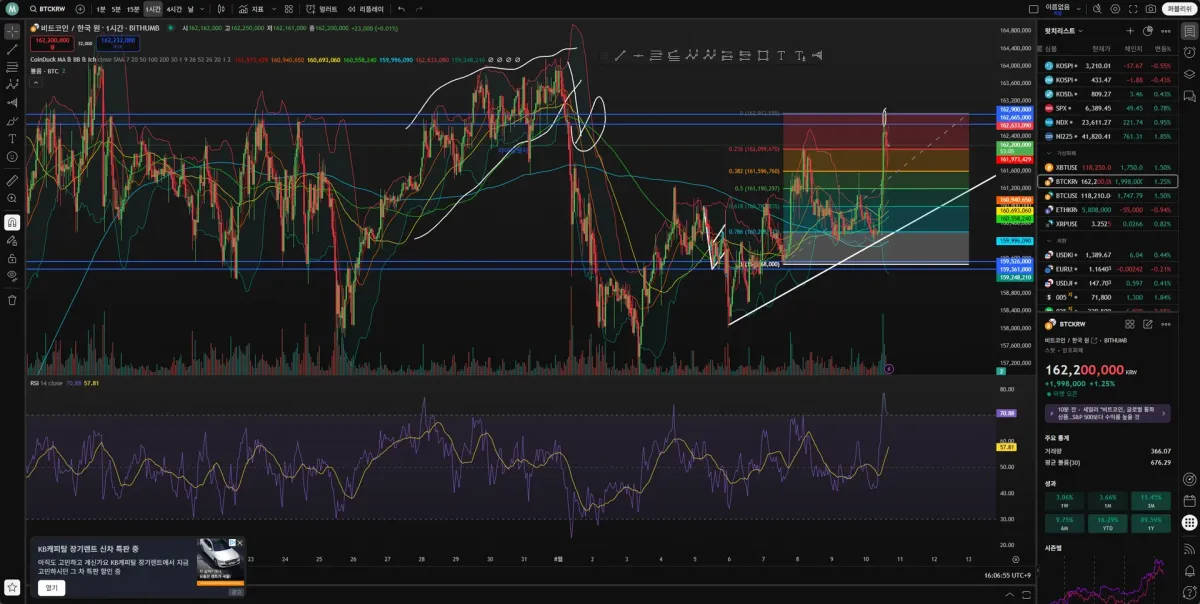Add a symbol to compare with plus icon
The height and width of the screenshot is (604, 1200).
tap(80, 9)
